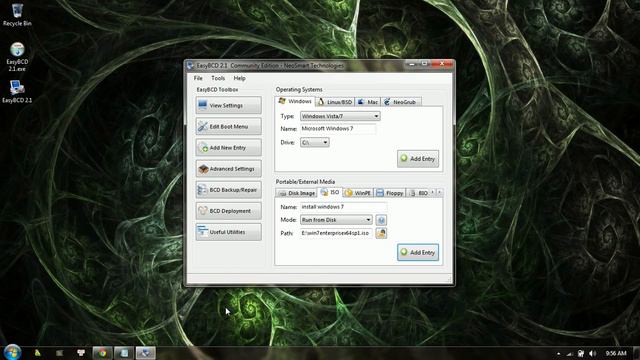Click the EasyBCD taskbar button
Image resolution: width=640 pixels, height=360 pixels.
point(145,353)
